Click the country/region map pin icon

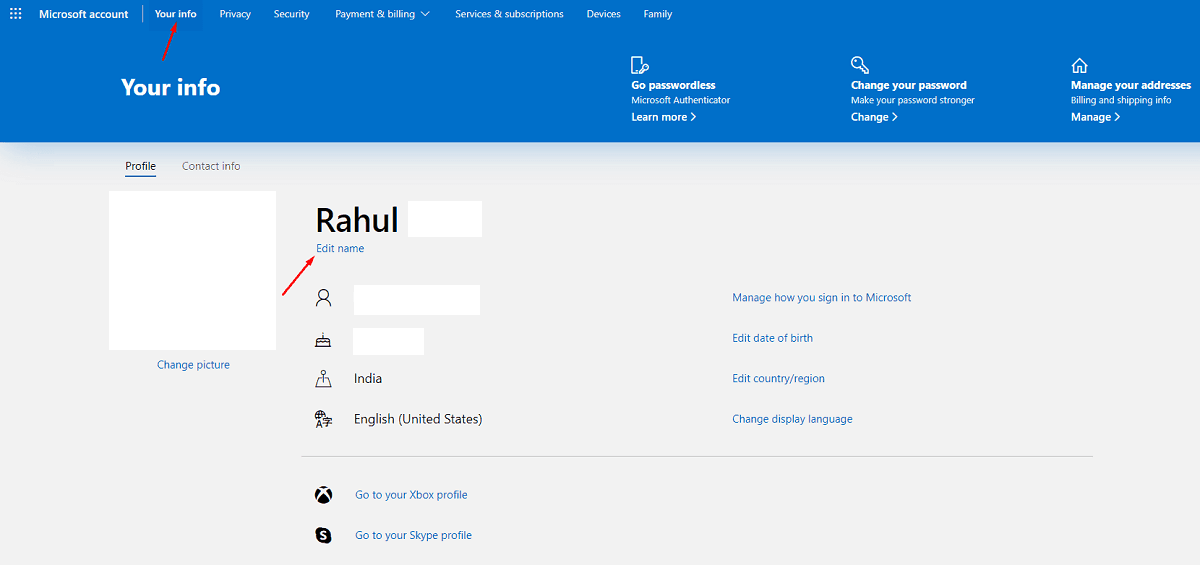(x=323, y=379)
